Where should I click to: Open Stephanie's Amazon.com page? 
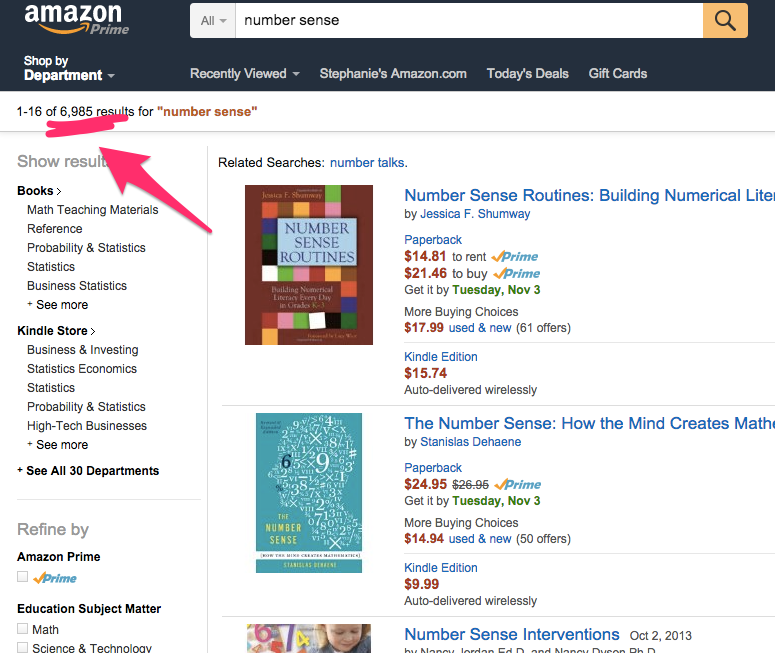click(393, 73)
